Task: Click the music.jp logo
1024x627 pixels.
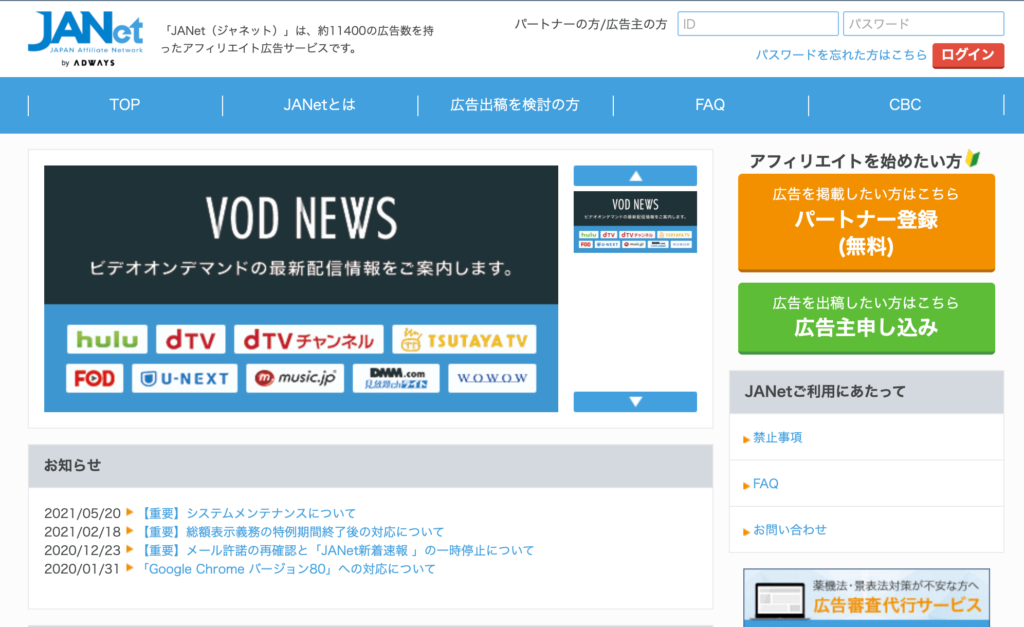Action: [x=295, y=378]
